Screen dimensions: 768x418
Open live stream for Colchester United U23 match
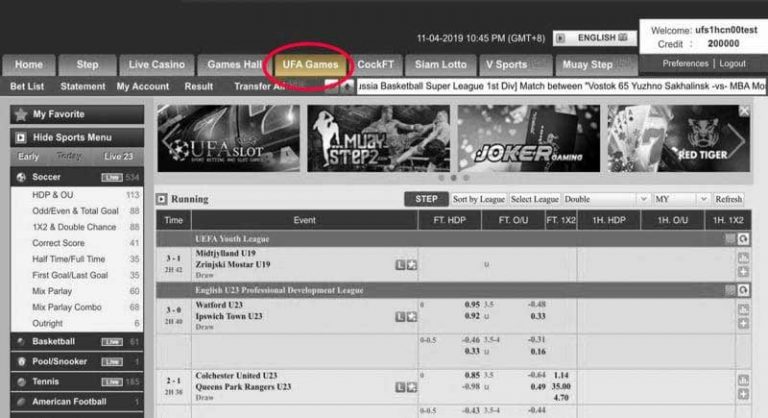pyautogui.click(x=400, y=388)
